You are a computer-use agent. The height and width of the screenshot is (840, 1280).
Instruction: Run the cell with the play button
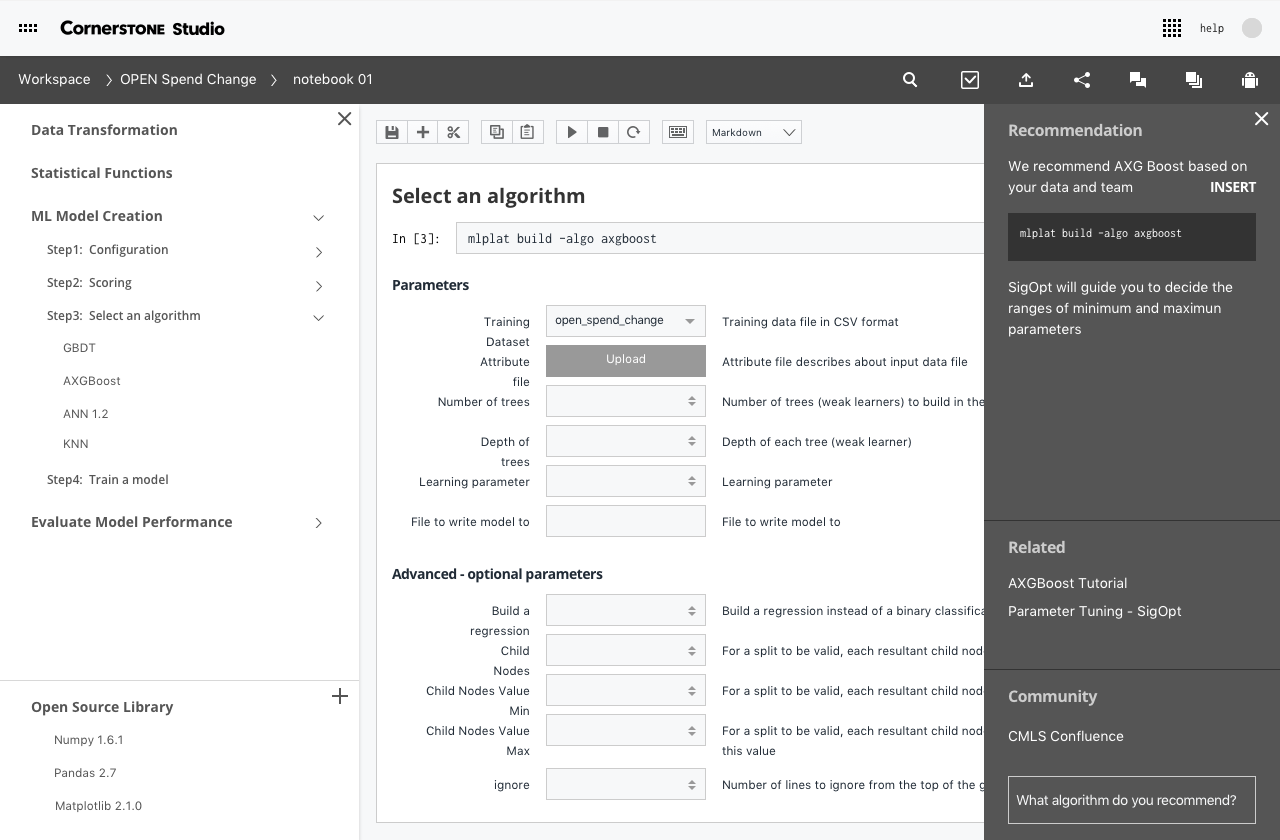click(571, 132)
